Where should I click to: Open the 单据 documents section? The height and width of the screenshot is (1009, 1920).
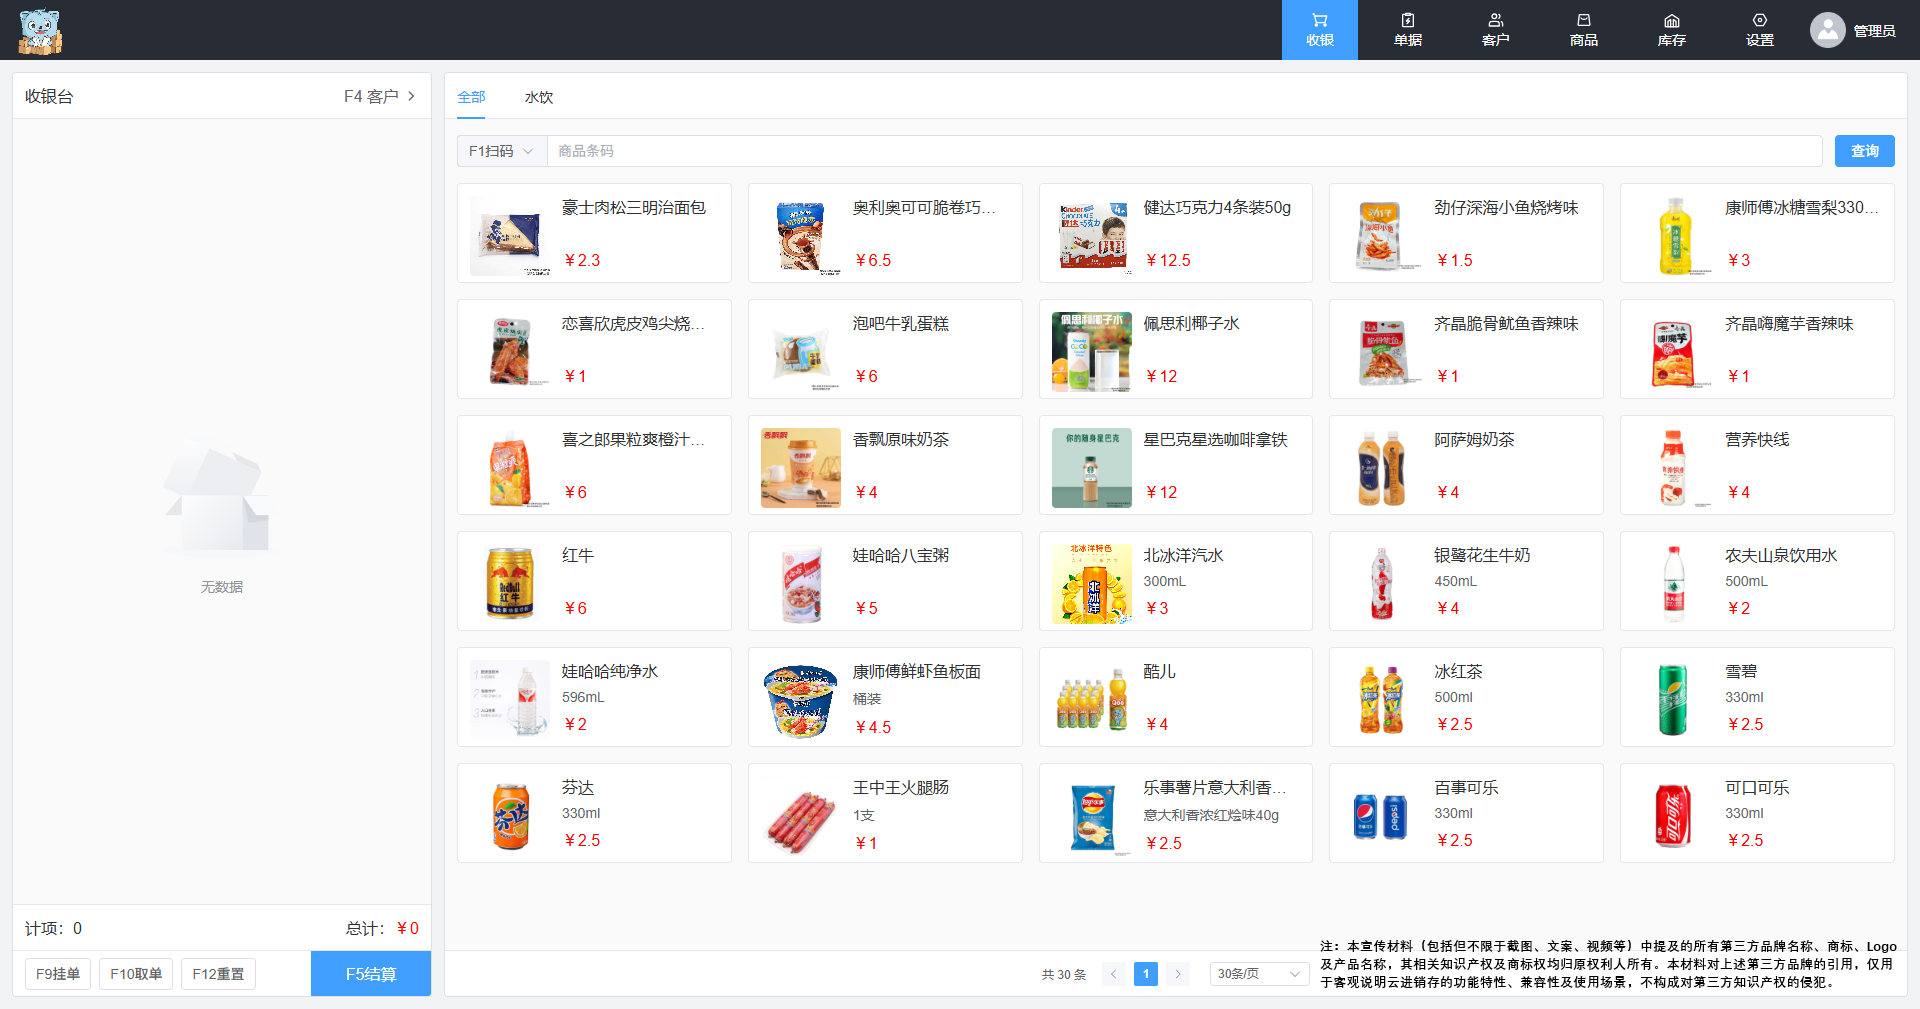click(x=1407, y=30)
